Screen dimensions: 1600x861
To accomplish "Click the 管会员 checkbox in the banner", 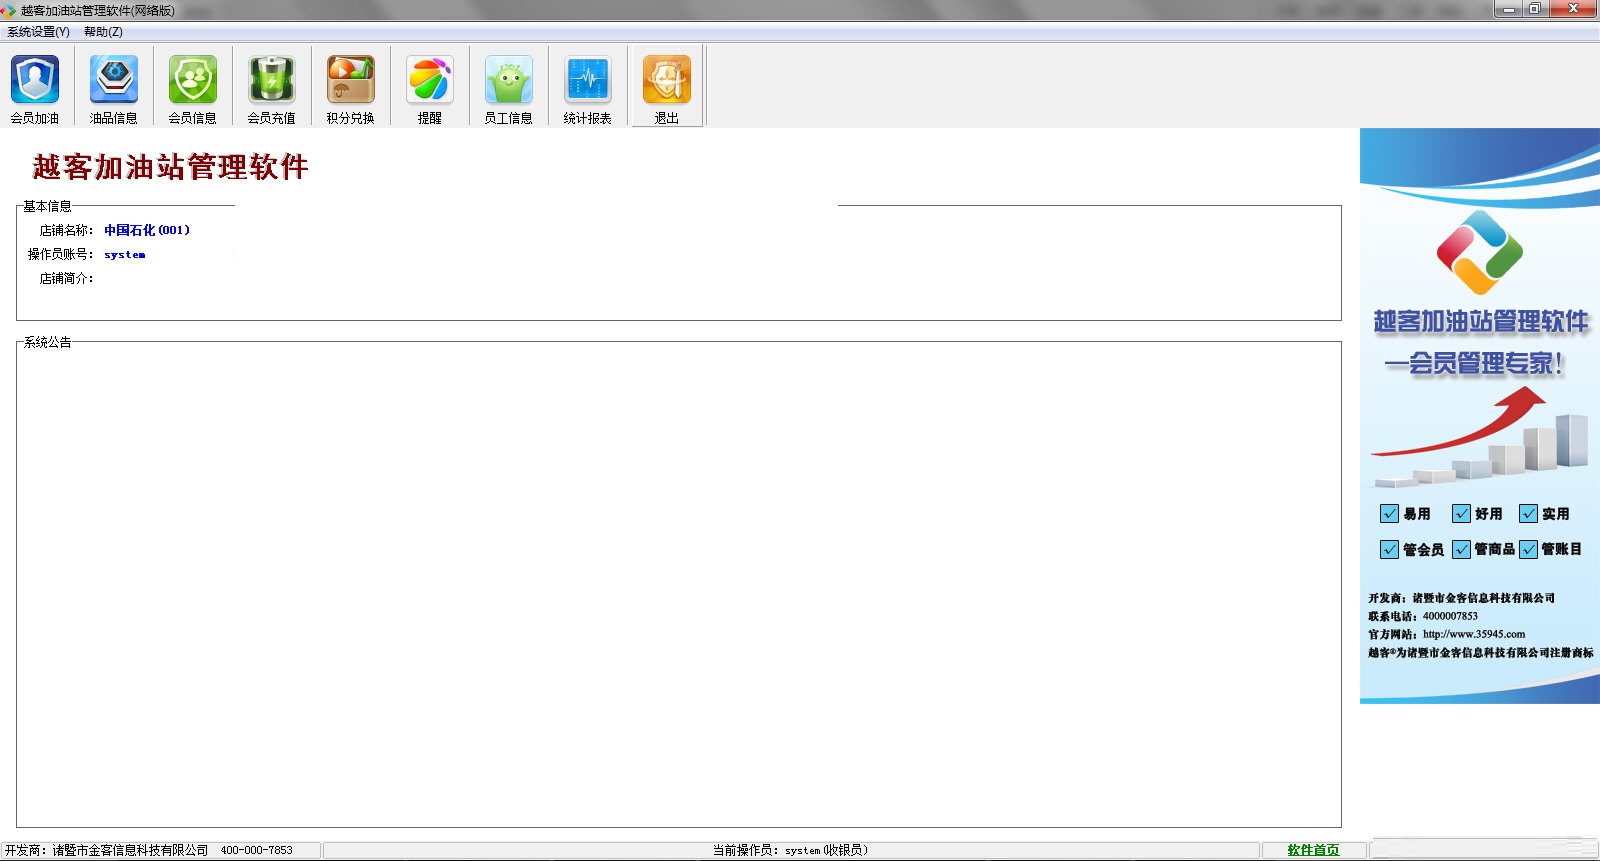I will point(1390,549).
